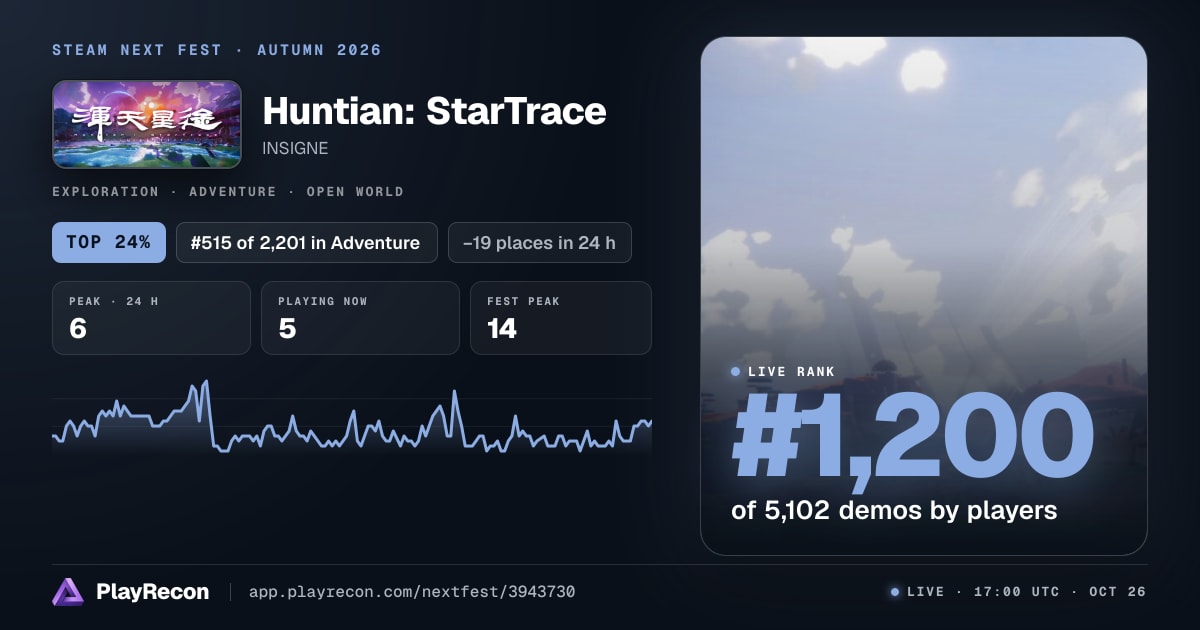
Task: Click the EXPLORATION tag
Action: pos(105,191)
